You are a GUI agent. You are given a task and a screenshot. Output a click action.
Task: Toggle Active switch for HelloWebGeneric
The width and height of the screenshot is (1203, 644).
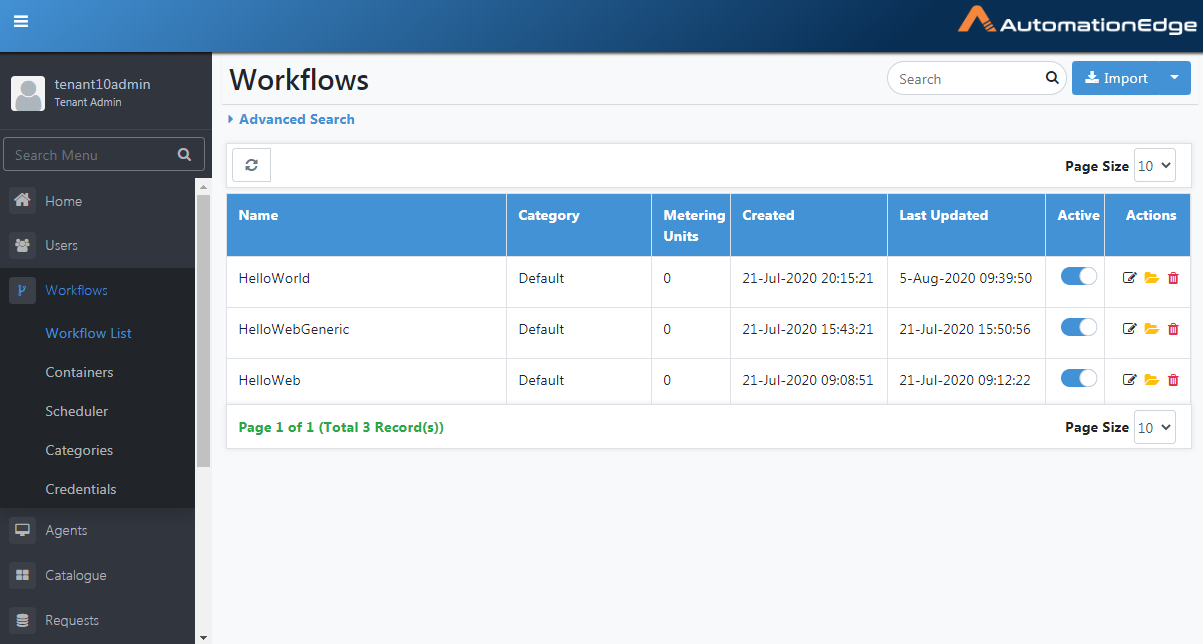click(x=1079, y=327)
